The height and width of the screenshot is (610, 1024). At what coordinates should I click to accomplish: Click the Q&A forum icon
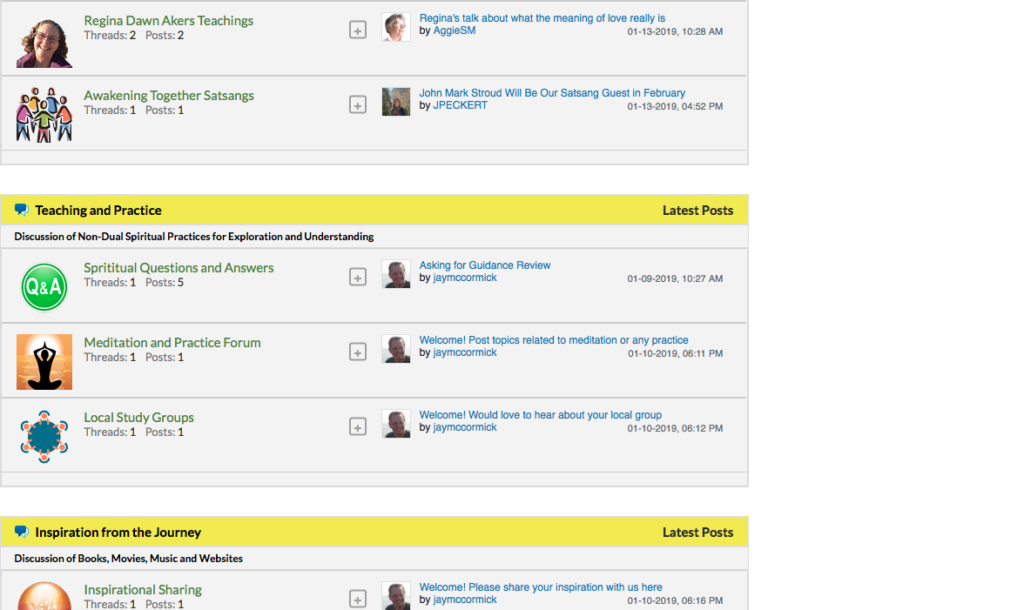[x=44, y=287]
